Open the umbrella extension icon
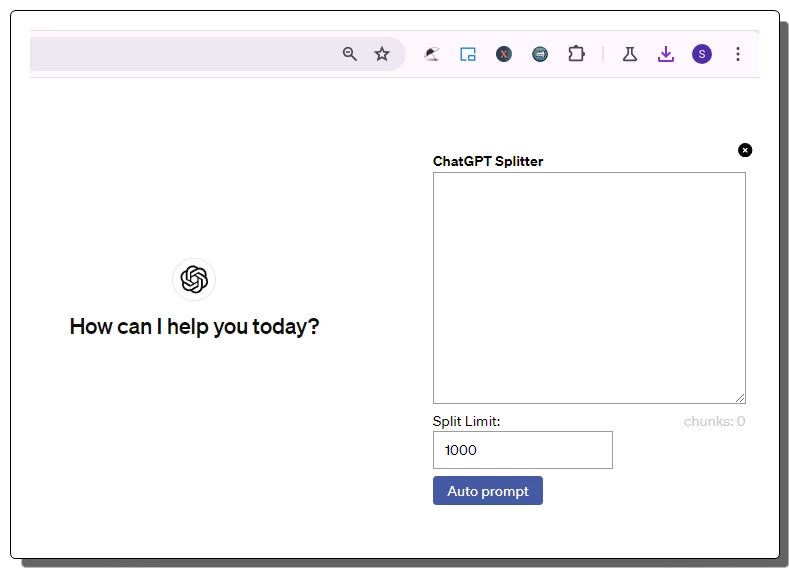Viewport: 789px width, 568px height. pos(431,54)
